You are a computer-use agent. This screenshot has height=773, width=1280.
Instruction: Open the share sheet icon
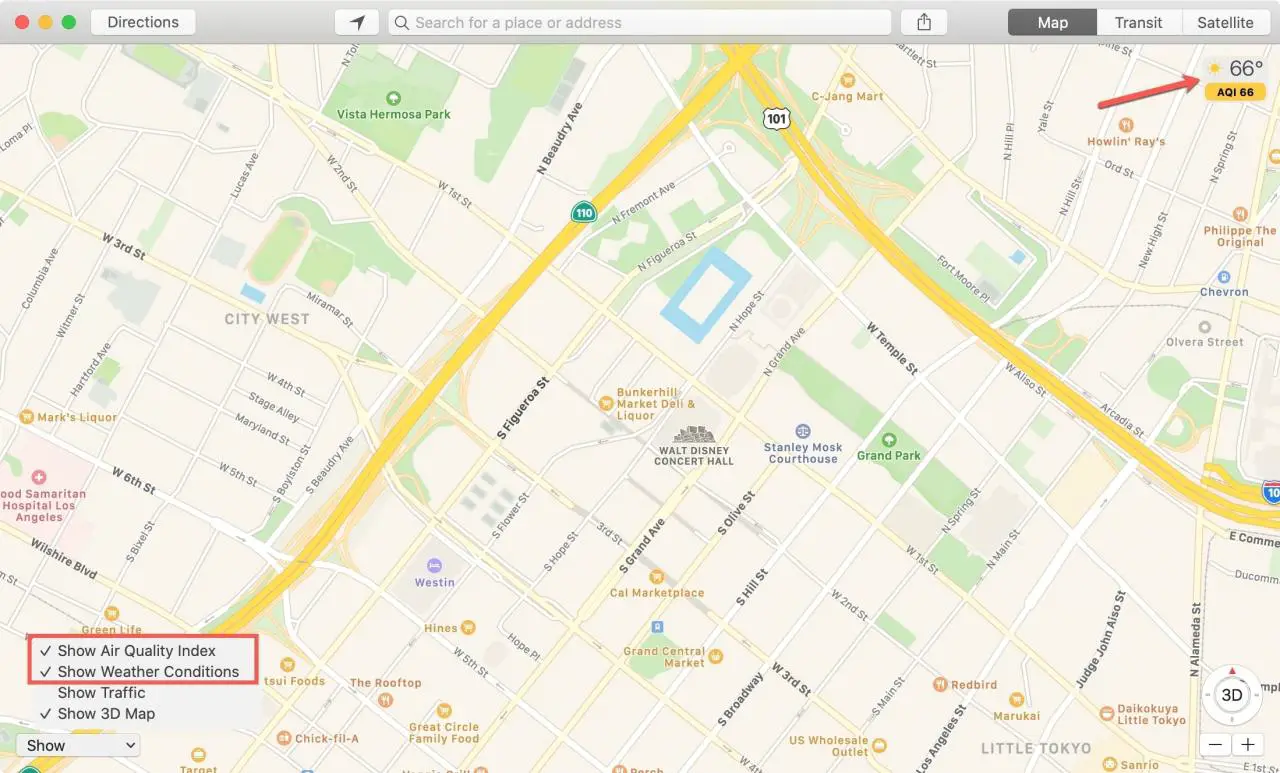coord(923,22)
